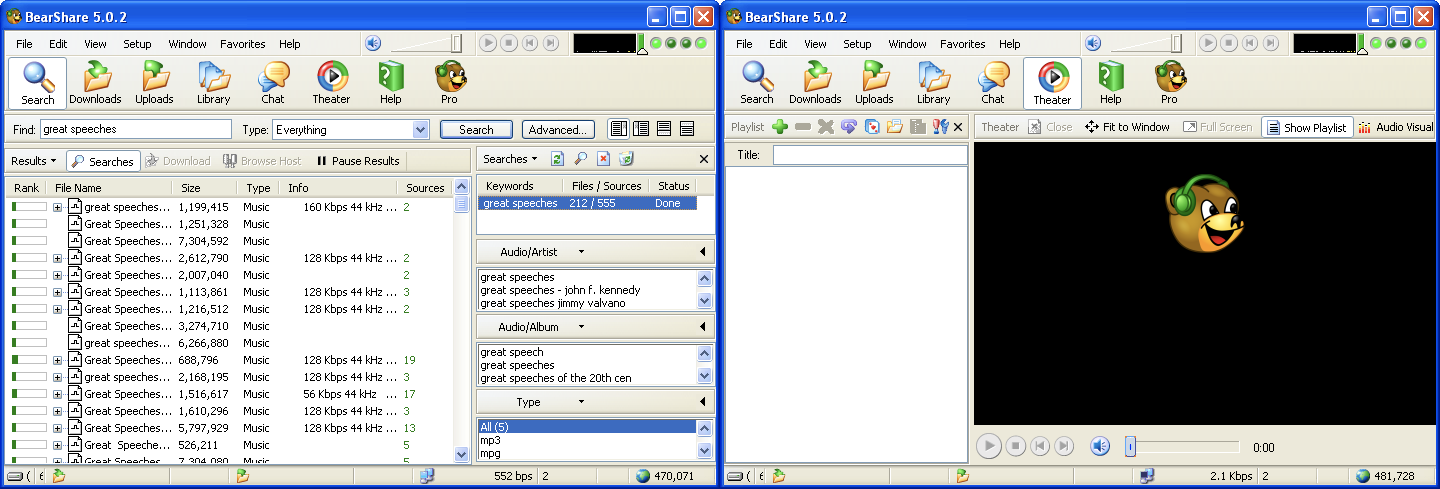Open Library in the right Theater window
The height and width of the screenshot is (489, 1440).
tap(933, 83)
